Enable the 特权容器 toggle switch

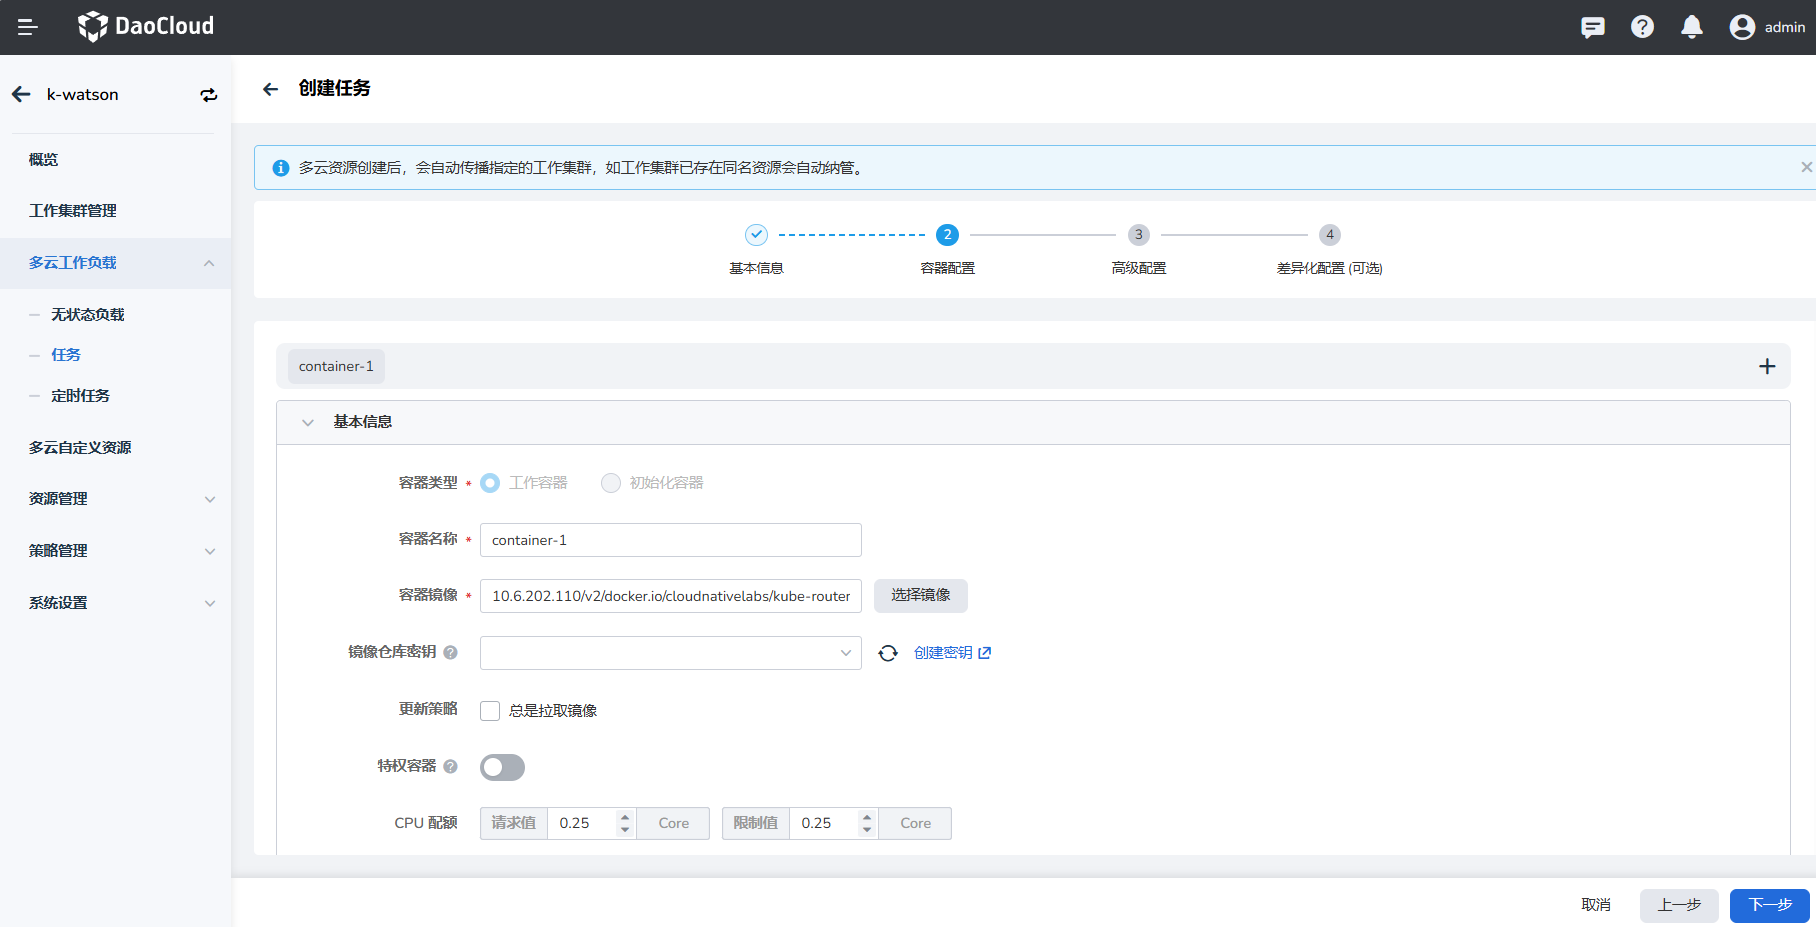(502, 767)
